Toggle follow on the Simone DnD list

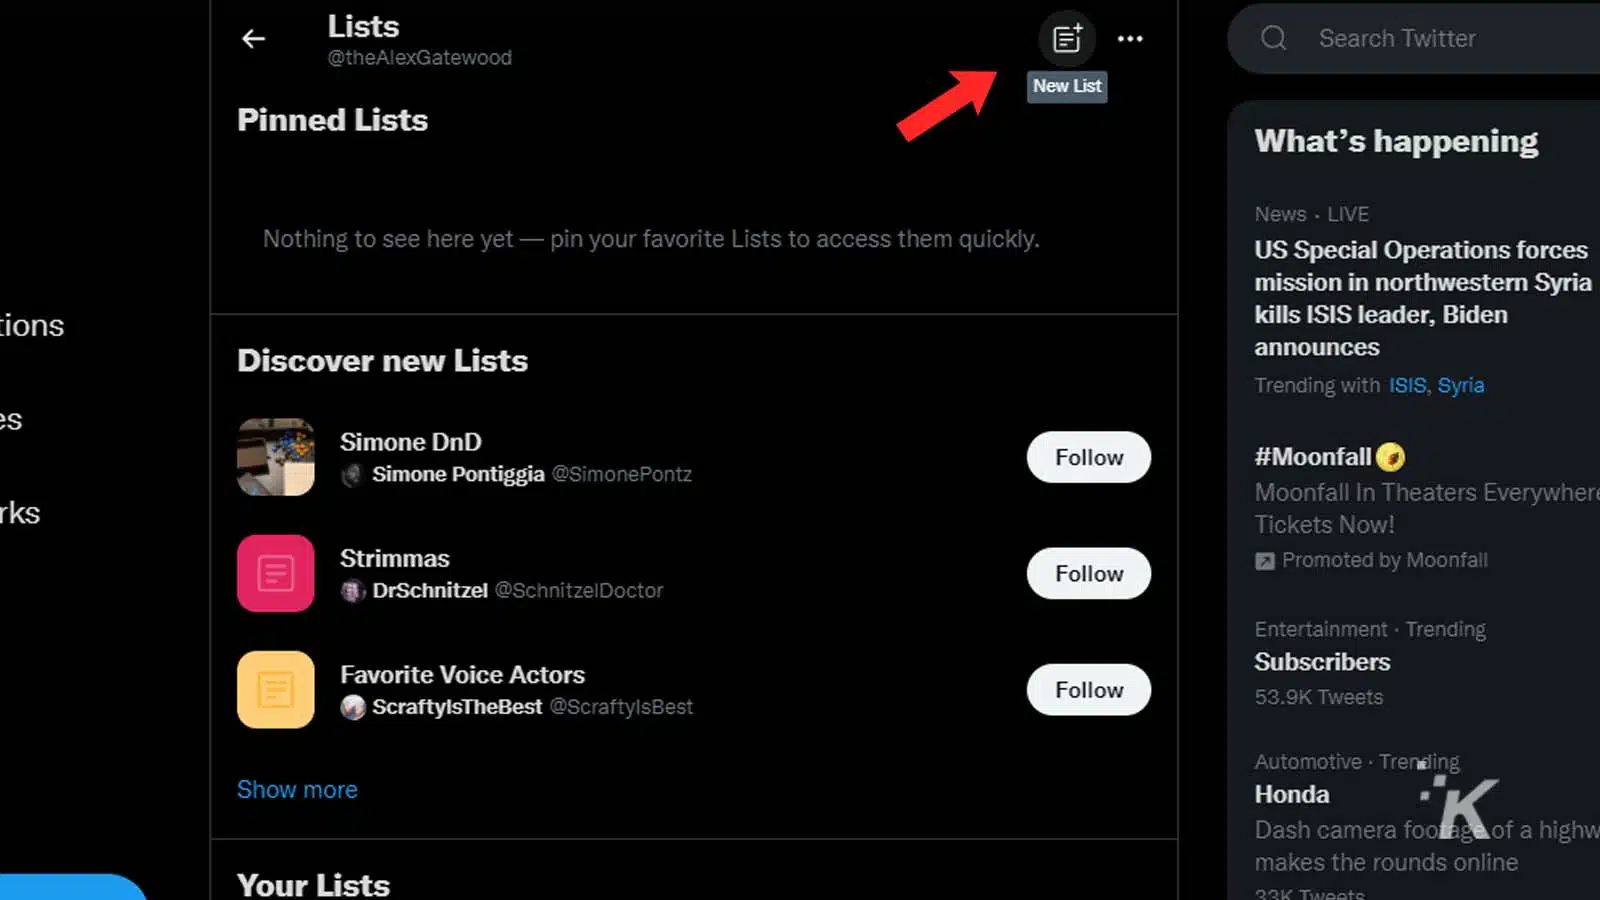pyautogui.click(x=1088, y=457)
